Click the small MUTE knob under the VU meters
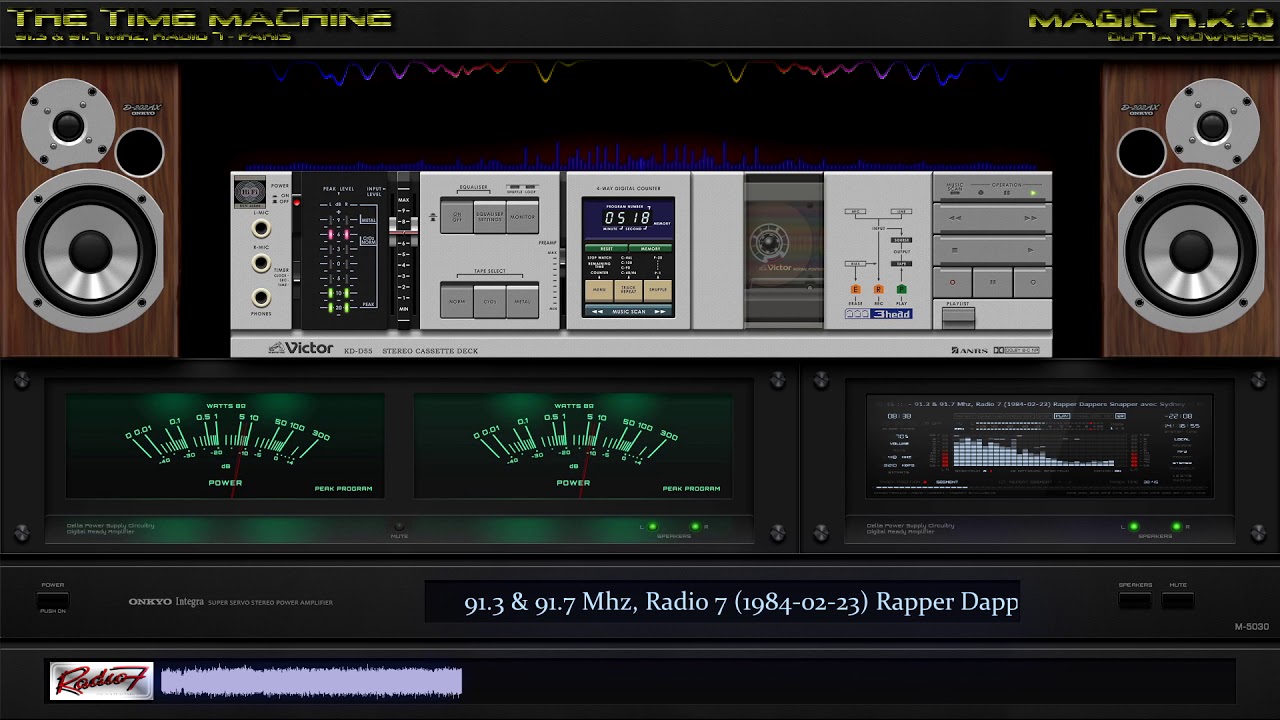The image size is (1280, 720). (x=399, y=526)
